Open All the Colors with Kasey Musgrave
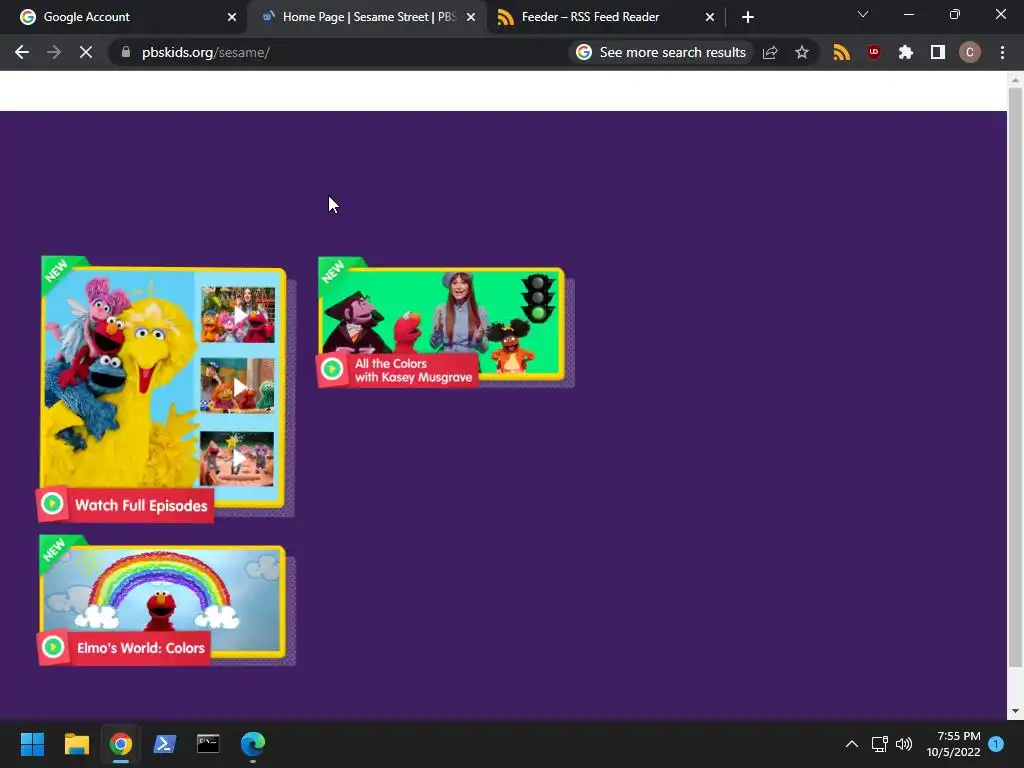Screen dimensions: 1024x768 [x=413, y=370]
